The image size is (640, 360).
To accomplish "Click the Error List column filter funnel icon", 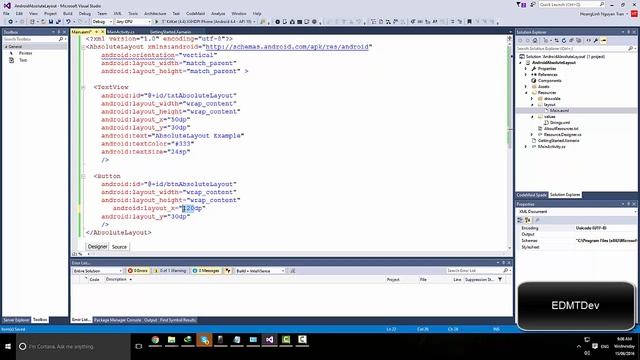I will [x=500, y=280].
